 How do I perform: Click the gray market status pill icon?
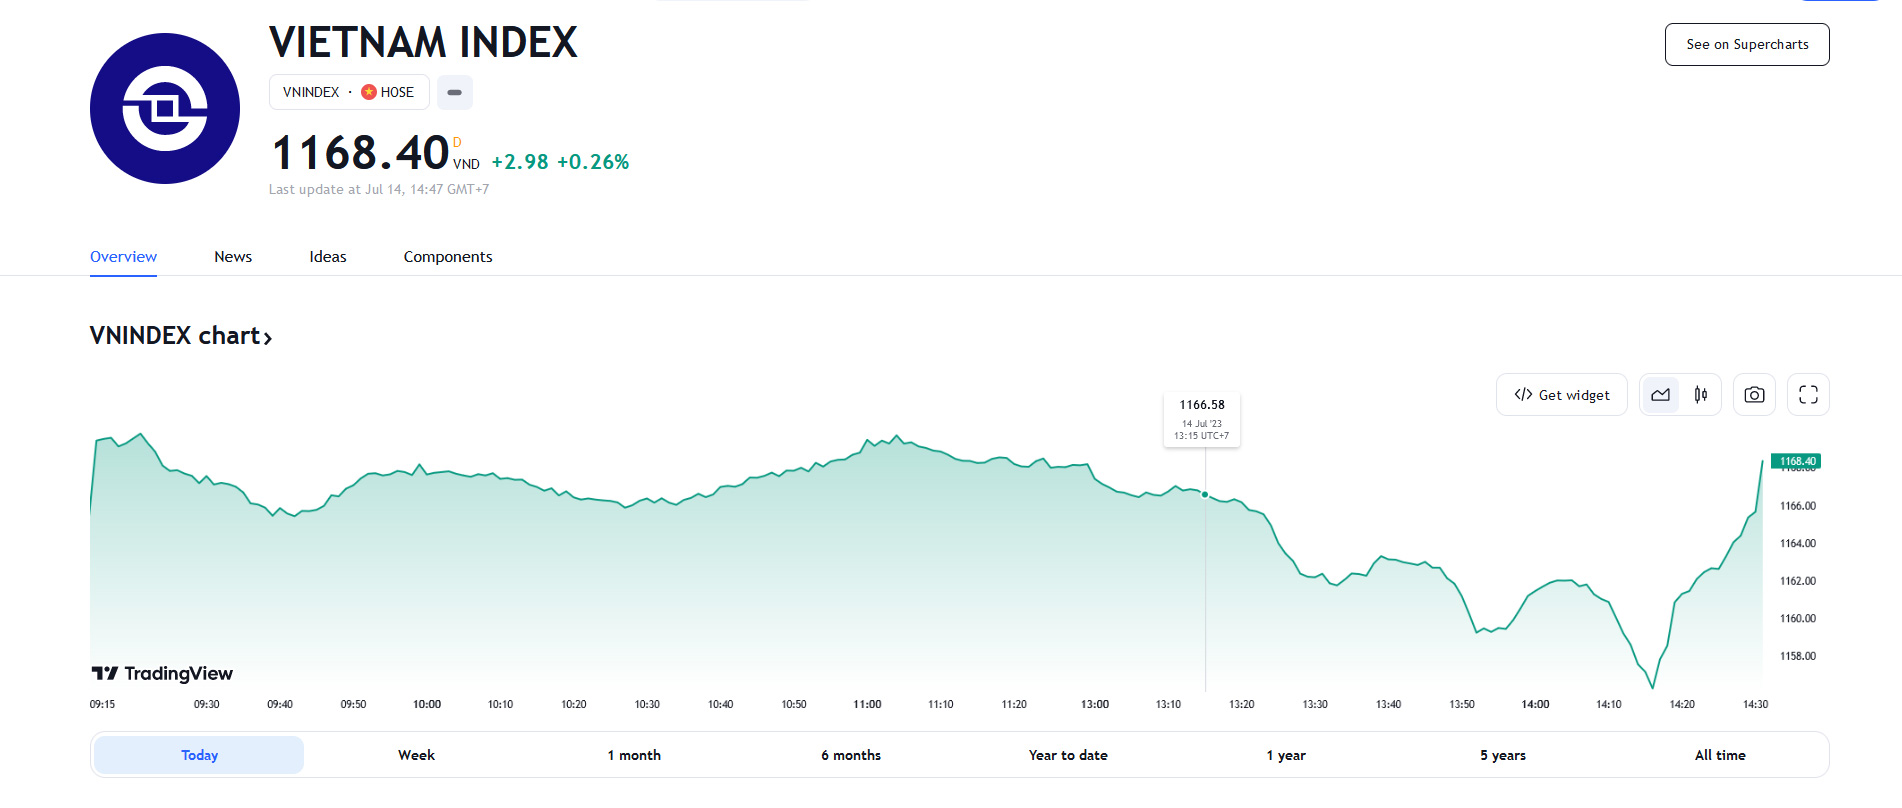[455, 92]
